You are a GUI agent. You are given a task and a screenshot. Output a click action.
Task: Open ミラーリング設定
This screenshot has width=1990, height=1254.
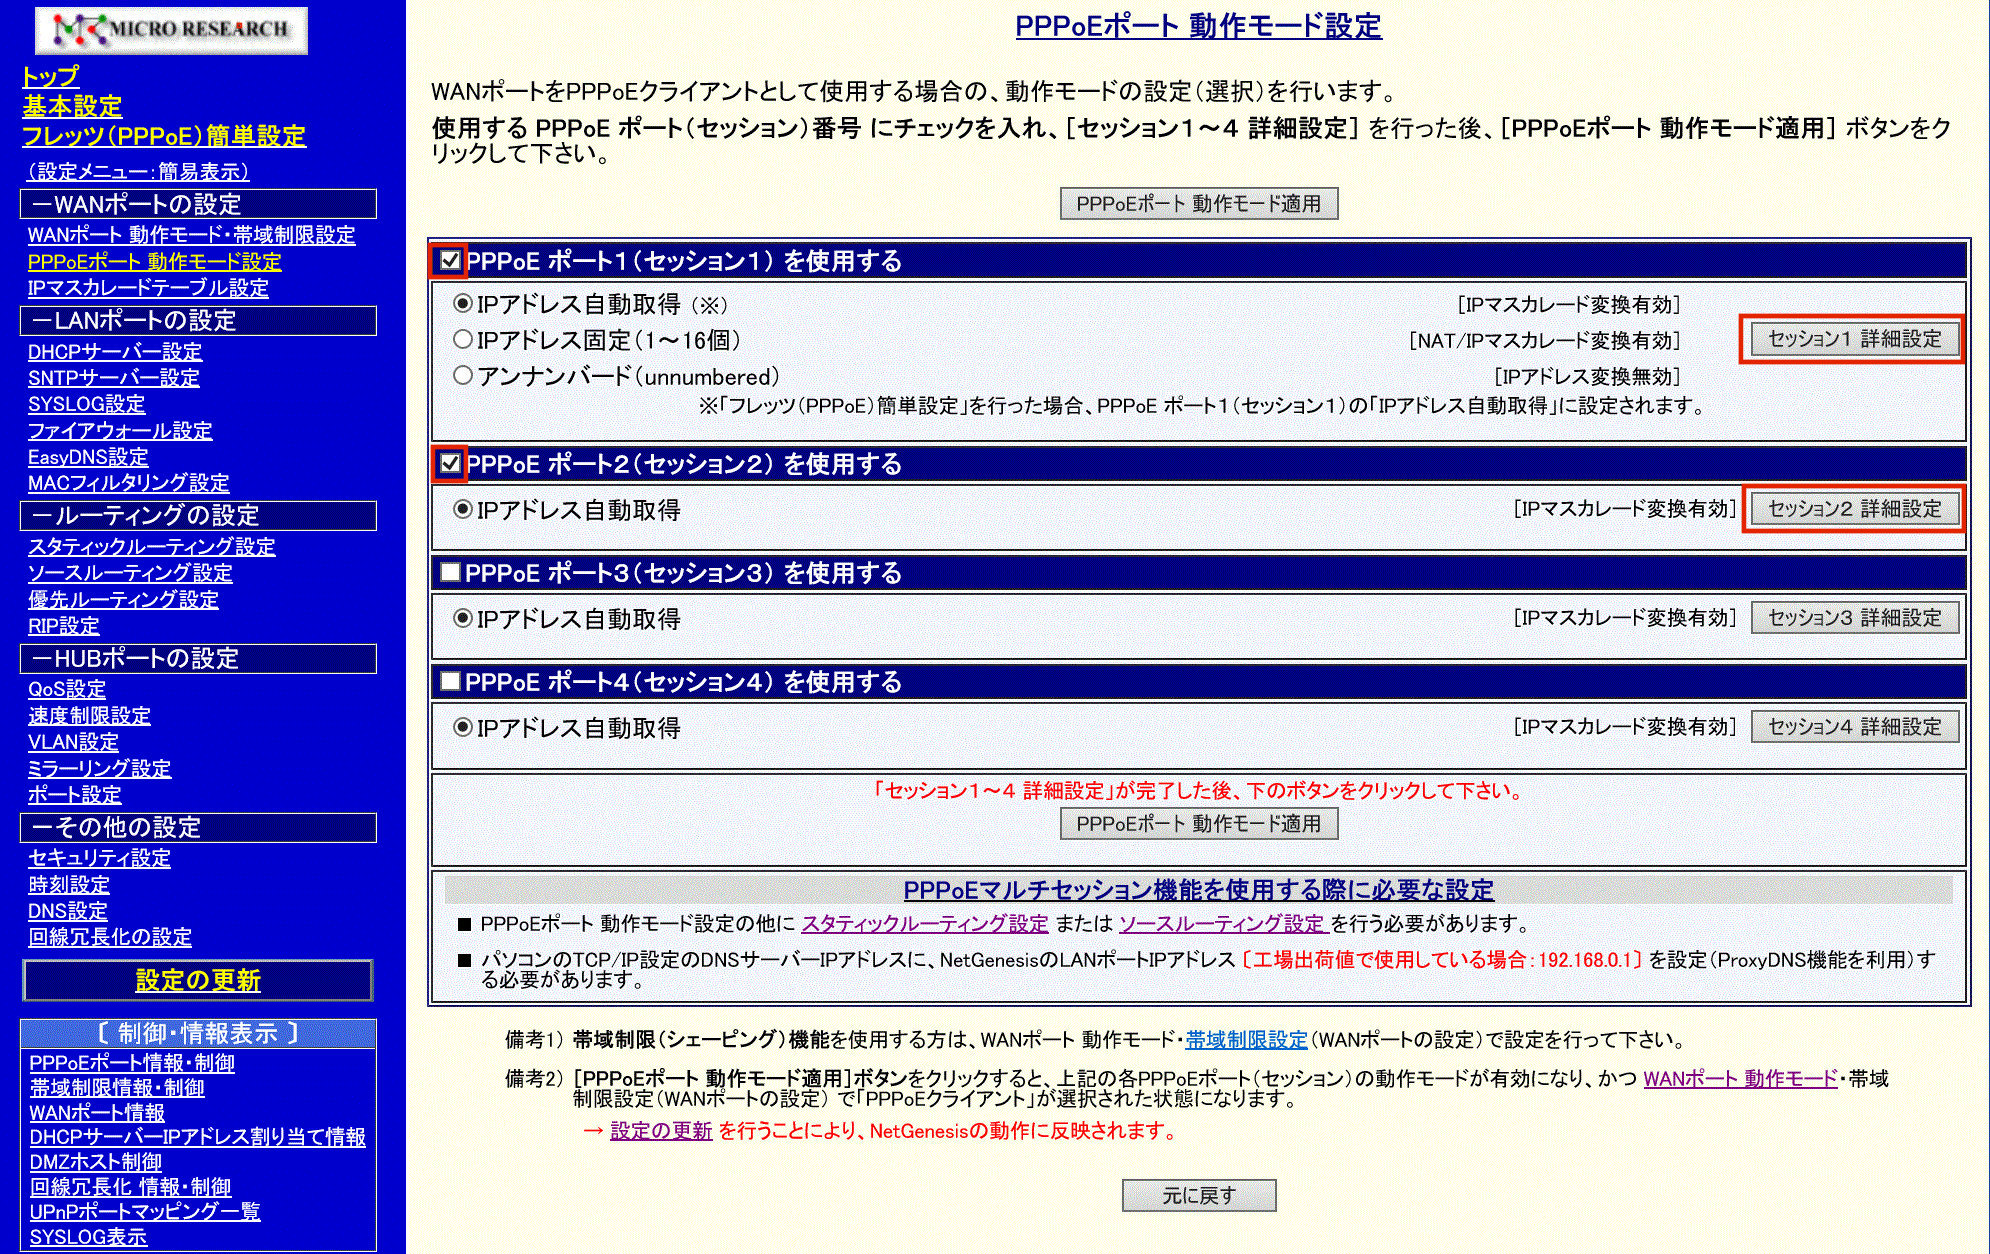[100, 769]
